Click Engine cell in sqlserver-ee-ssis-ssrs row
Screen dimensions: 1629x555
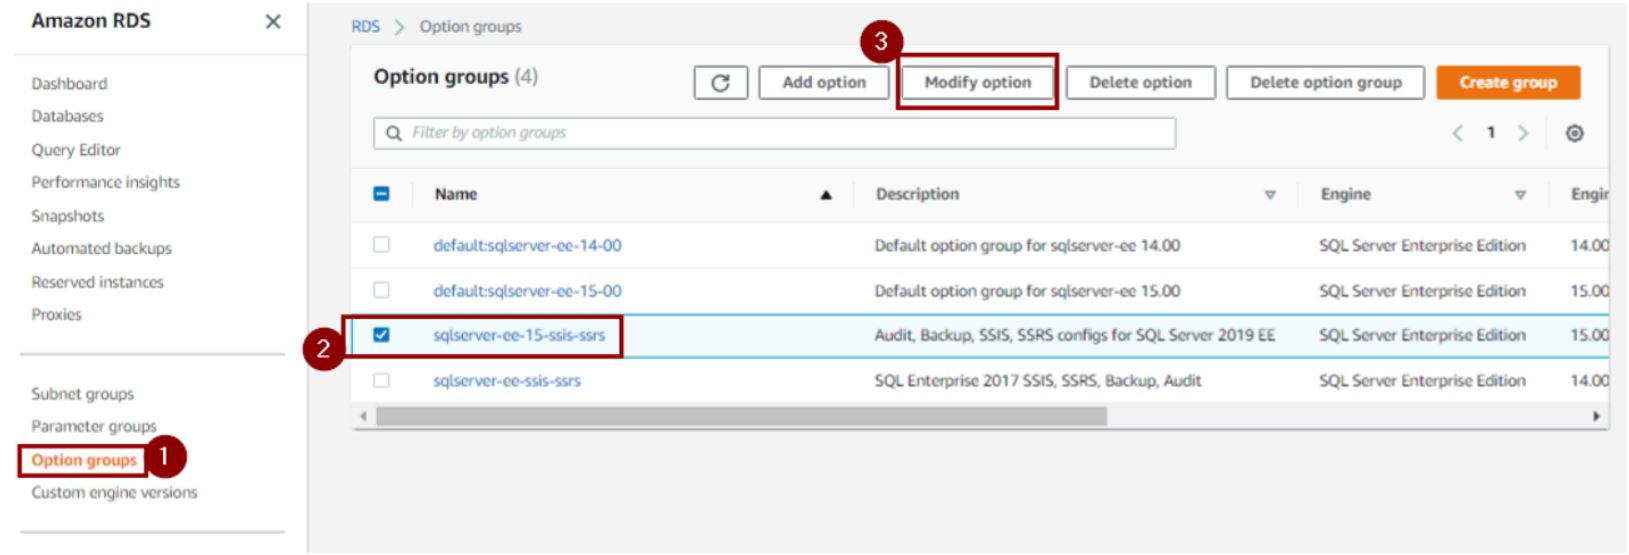tap(1422, 381)
